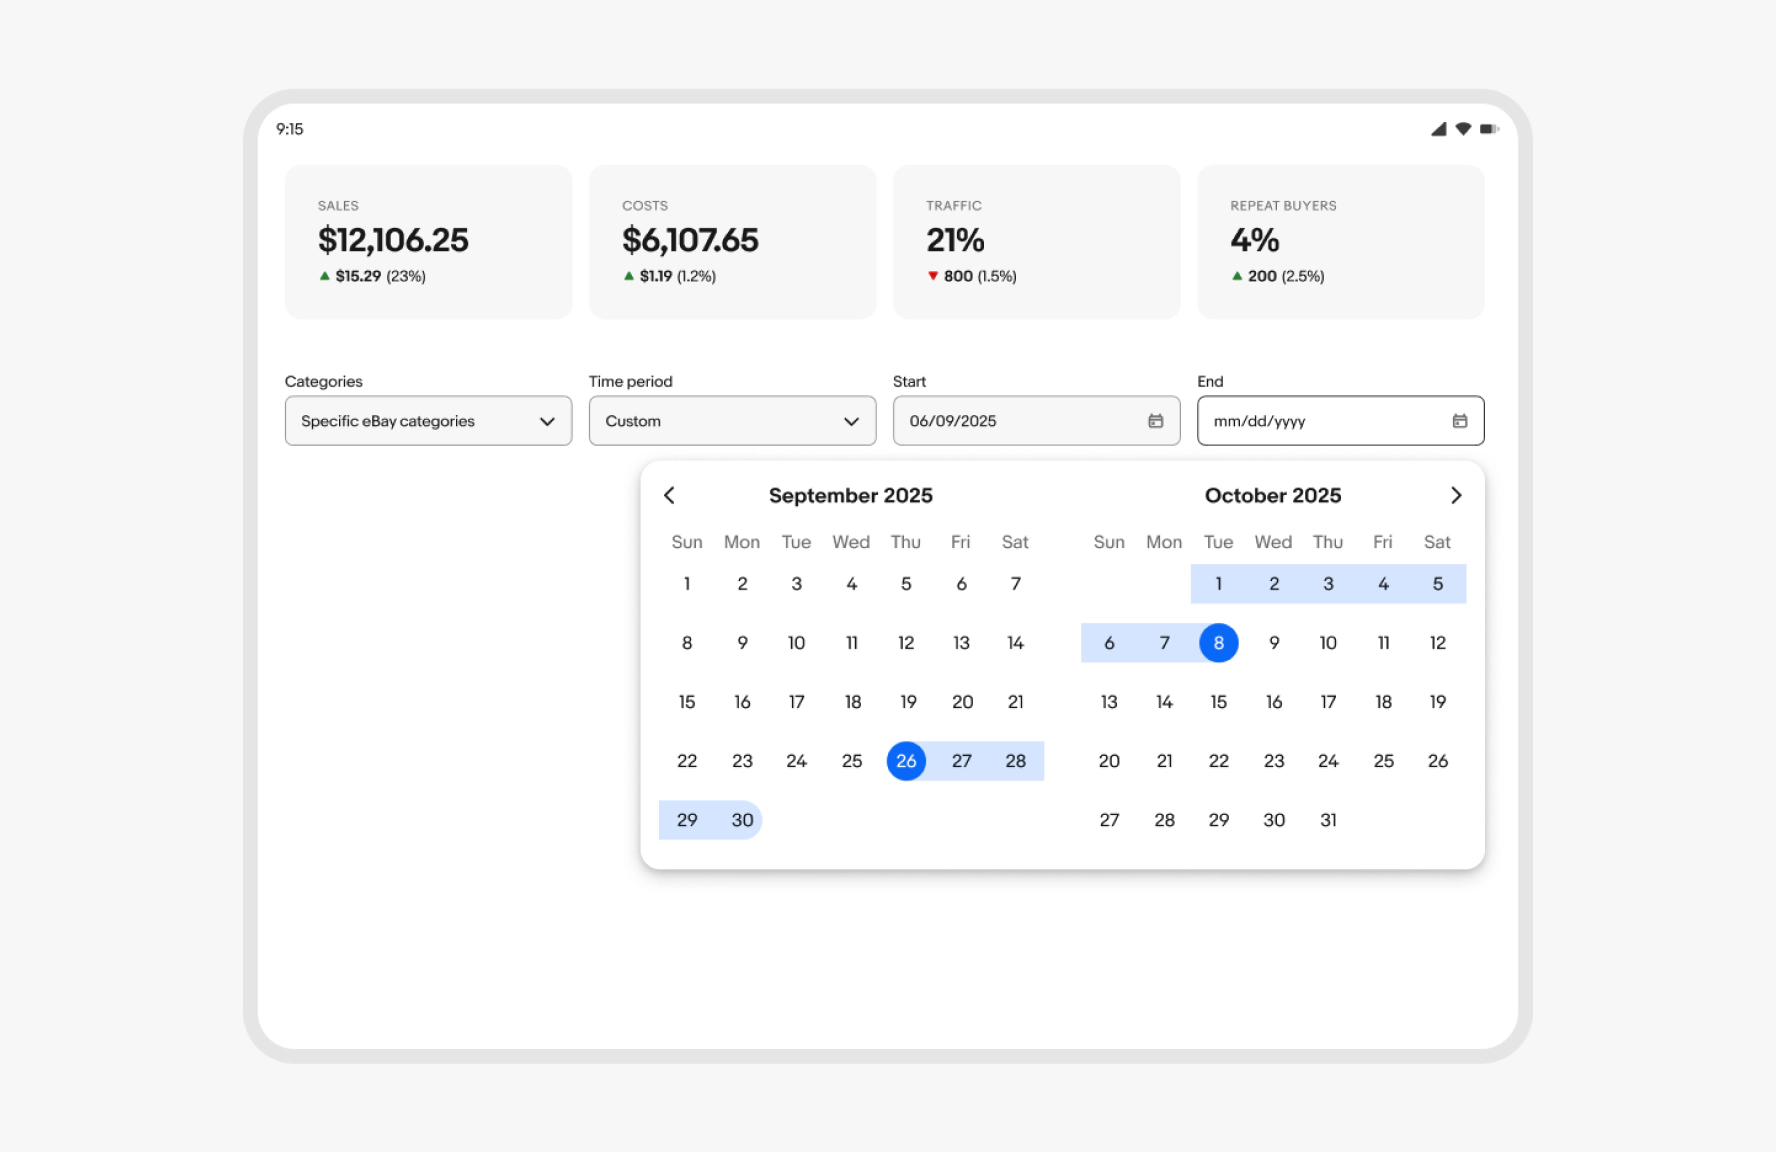The image size is (1776, 1152).
Task: Select September 10
Action: [x=796, y=643]
